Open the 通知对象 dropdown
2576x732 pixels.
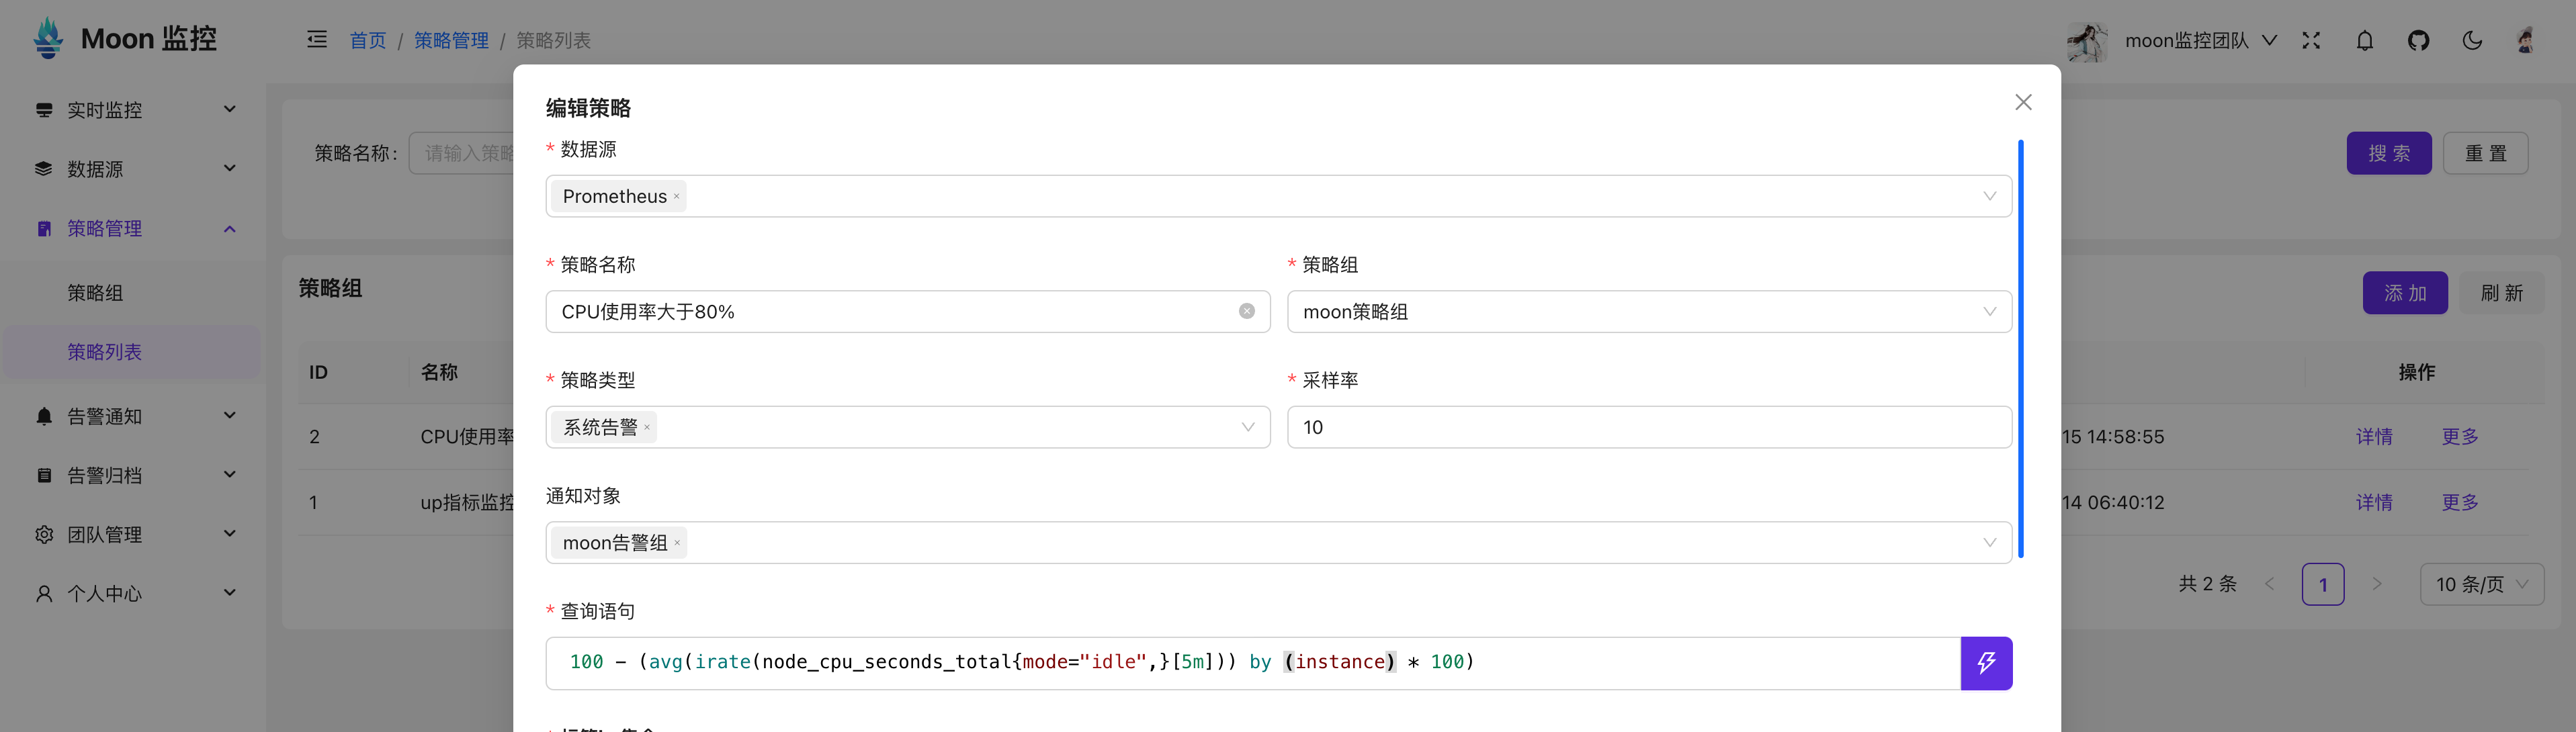(x=1278, y=543)
